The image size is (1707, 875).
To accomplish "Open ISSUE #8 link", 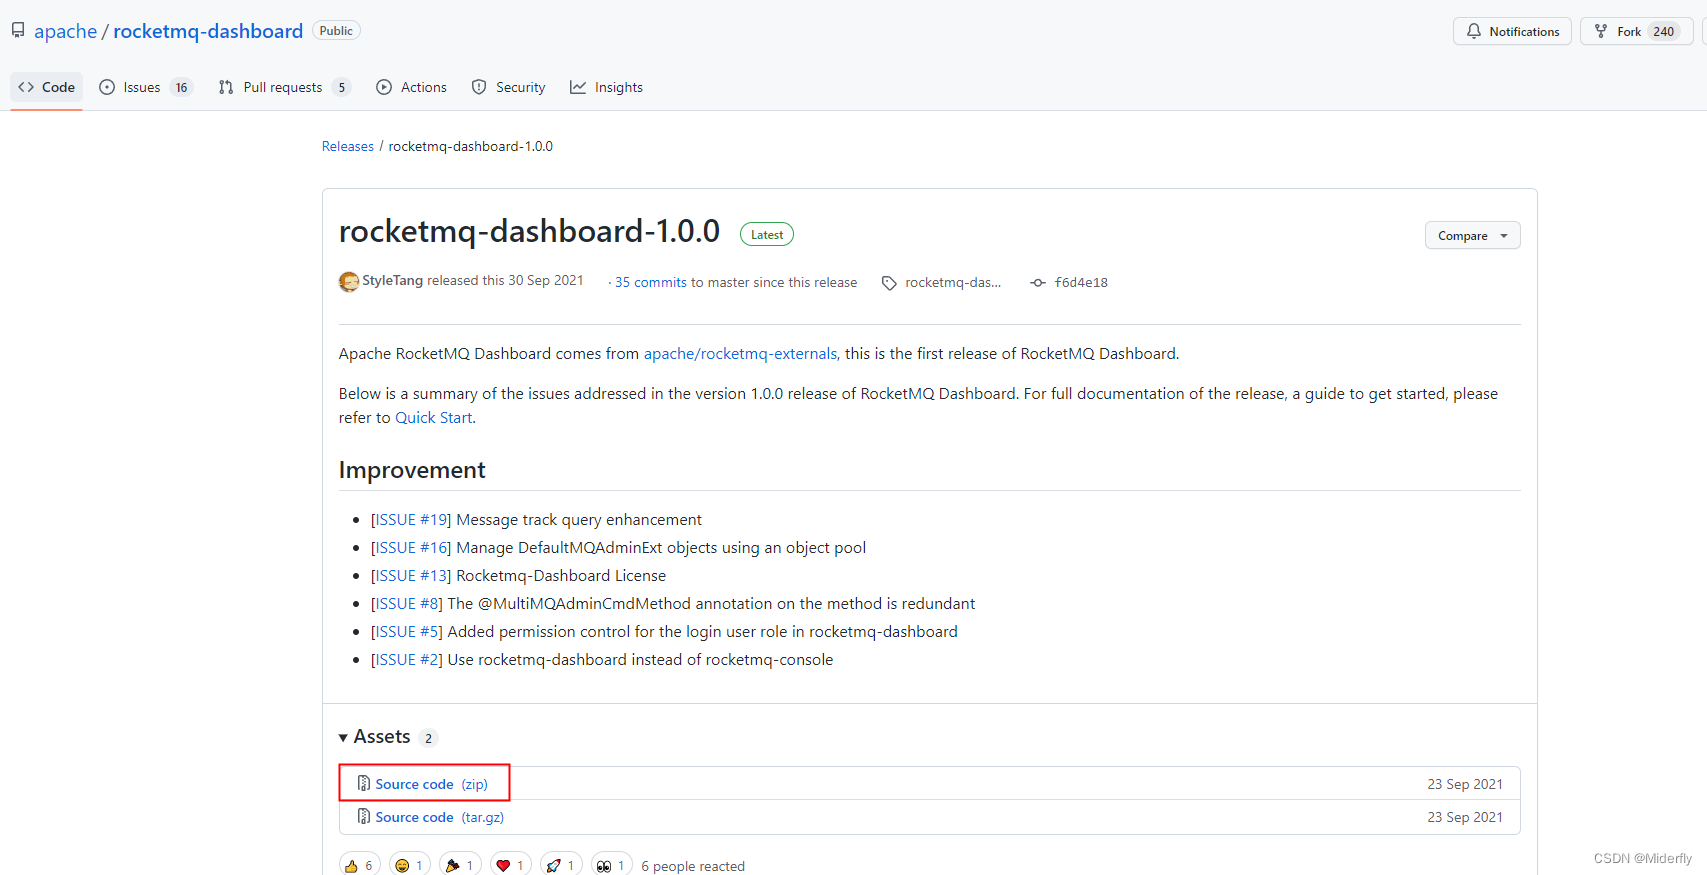I will 407,603.
